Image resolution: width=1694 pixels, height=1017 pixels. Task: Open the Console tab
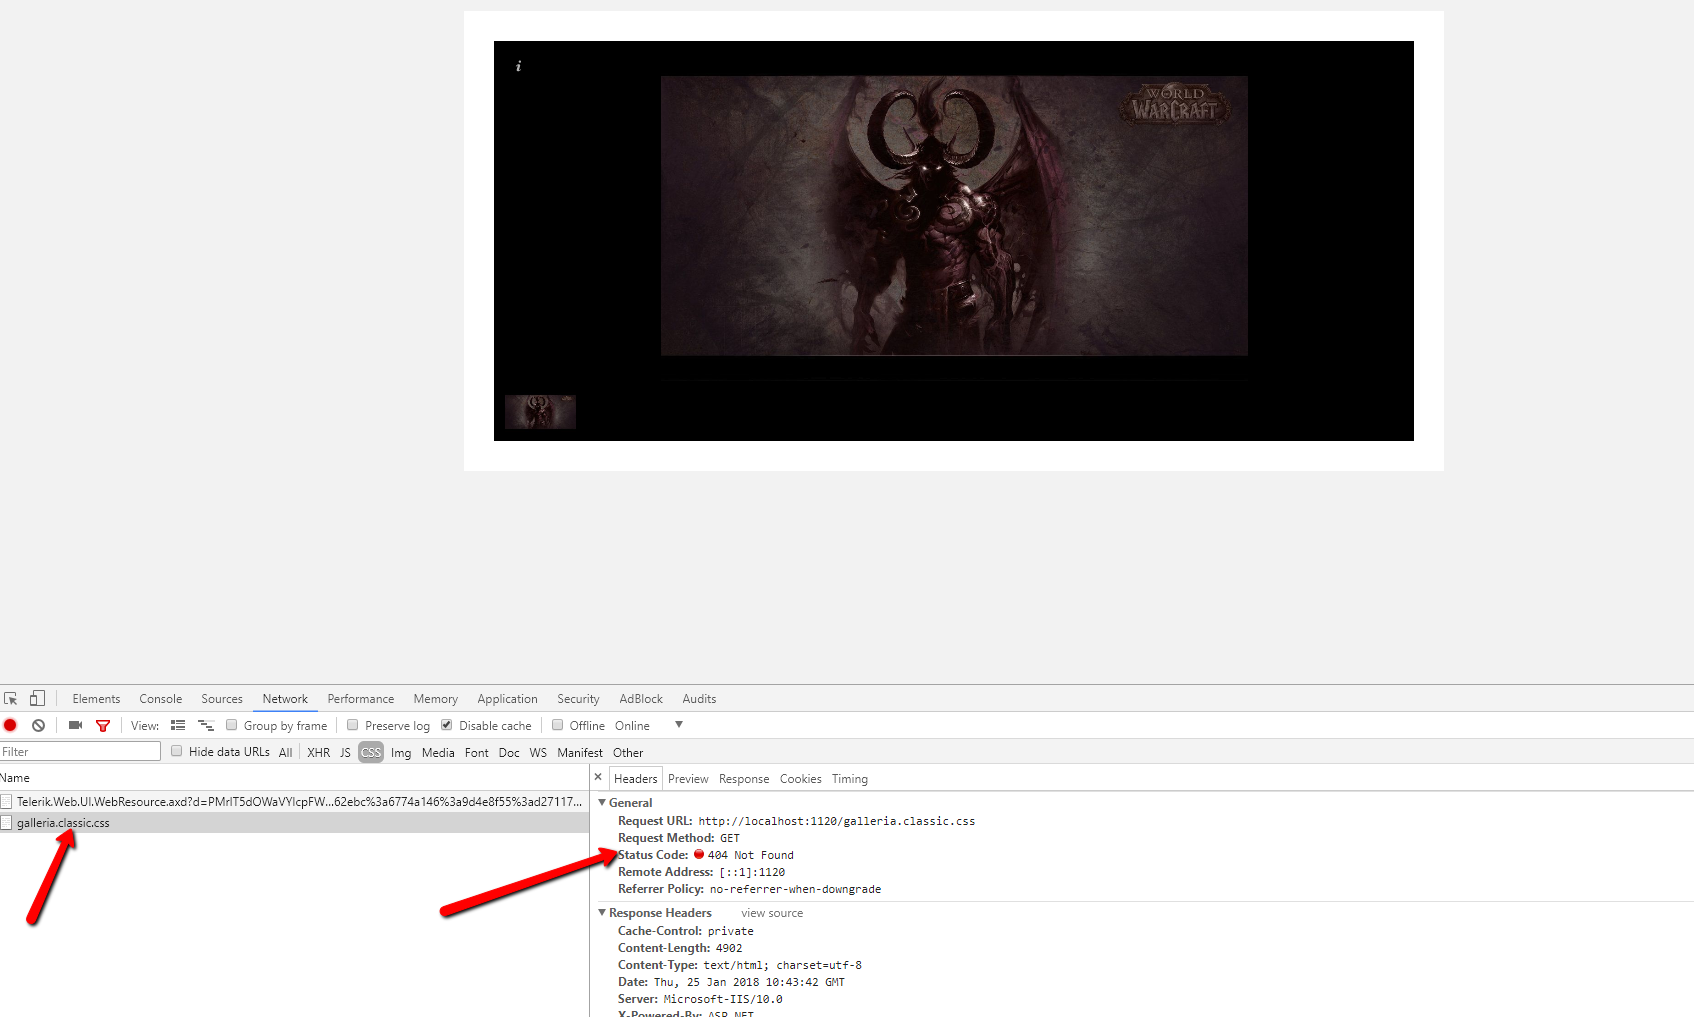tap(161, 699)
